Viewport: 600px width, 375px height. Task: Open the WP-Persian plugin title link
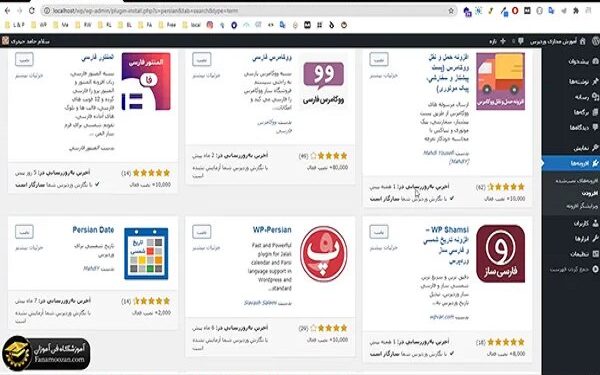pyautogui.click(x=272, y=230)
